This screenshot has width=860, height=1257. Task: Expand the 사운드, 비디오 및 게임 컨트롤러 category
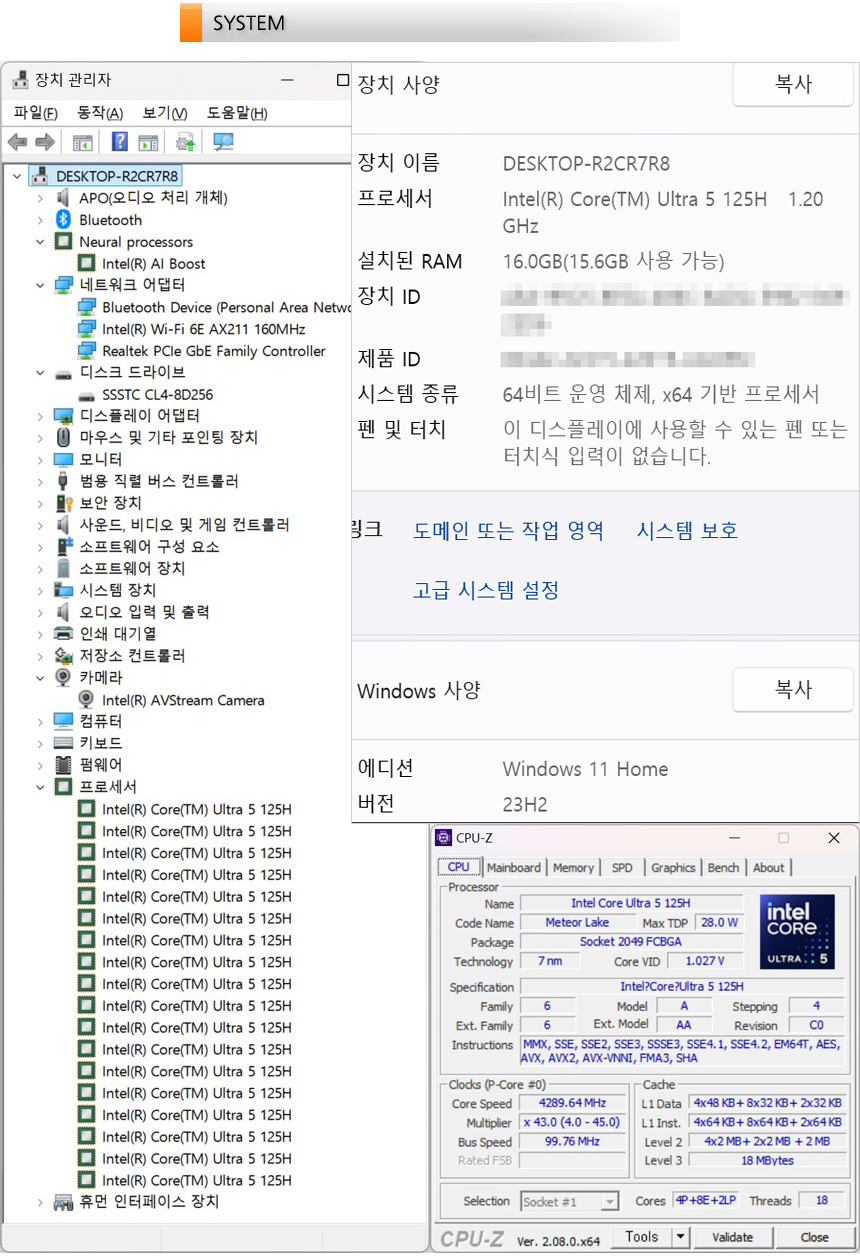(40, 525)
